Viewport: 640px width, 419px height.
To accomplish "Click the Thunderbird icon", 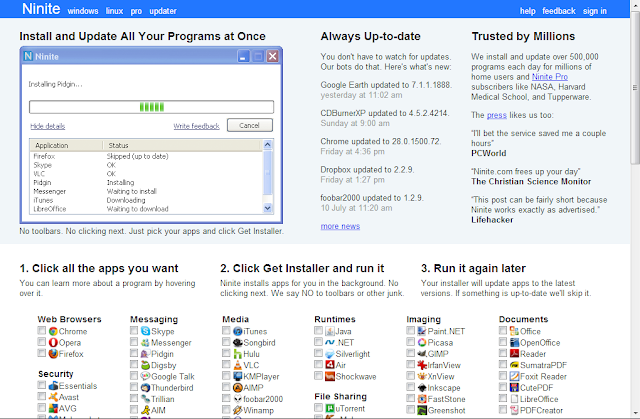I will (x=146, y=388).
